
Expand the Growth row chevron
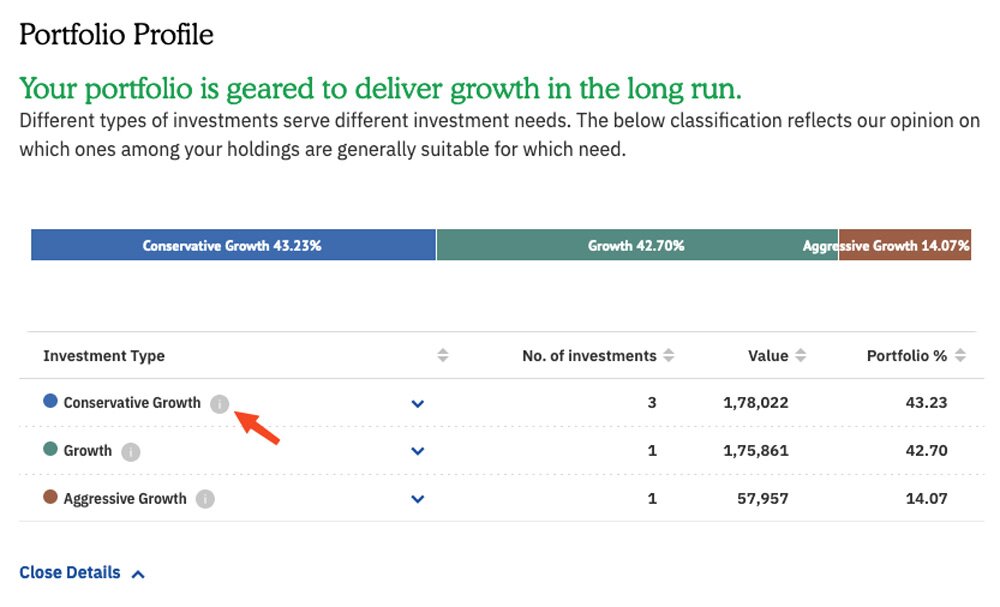tap(418, 451)
